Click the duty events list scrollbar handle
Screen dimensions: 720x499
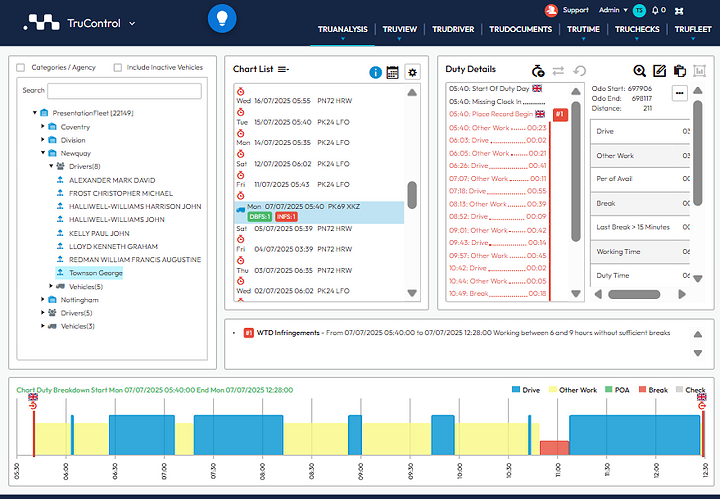tap(576, 172)
